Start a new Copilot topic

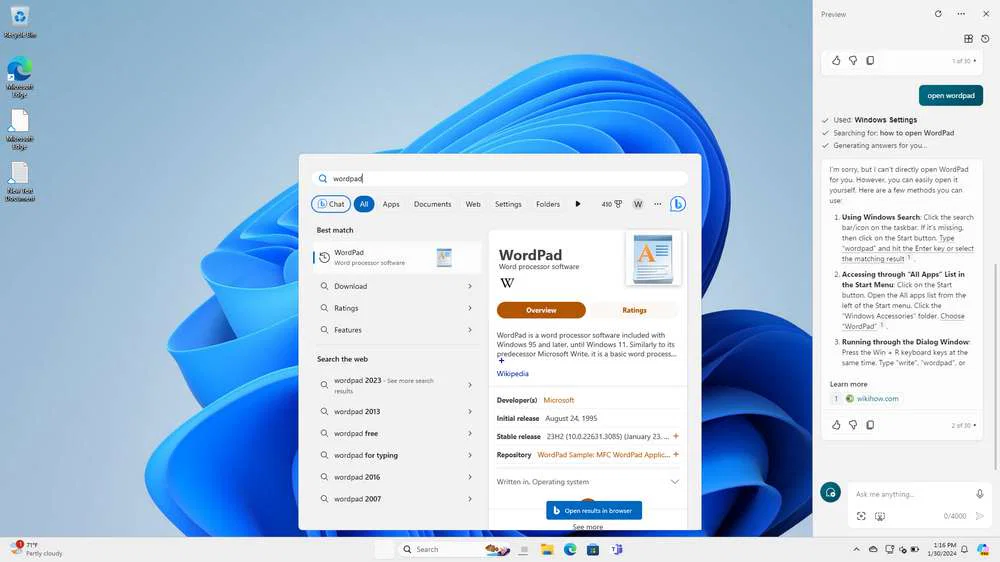(830, 492)
